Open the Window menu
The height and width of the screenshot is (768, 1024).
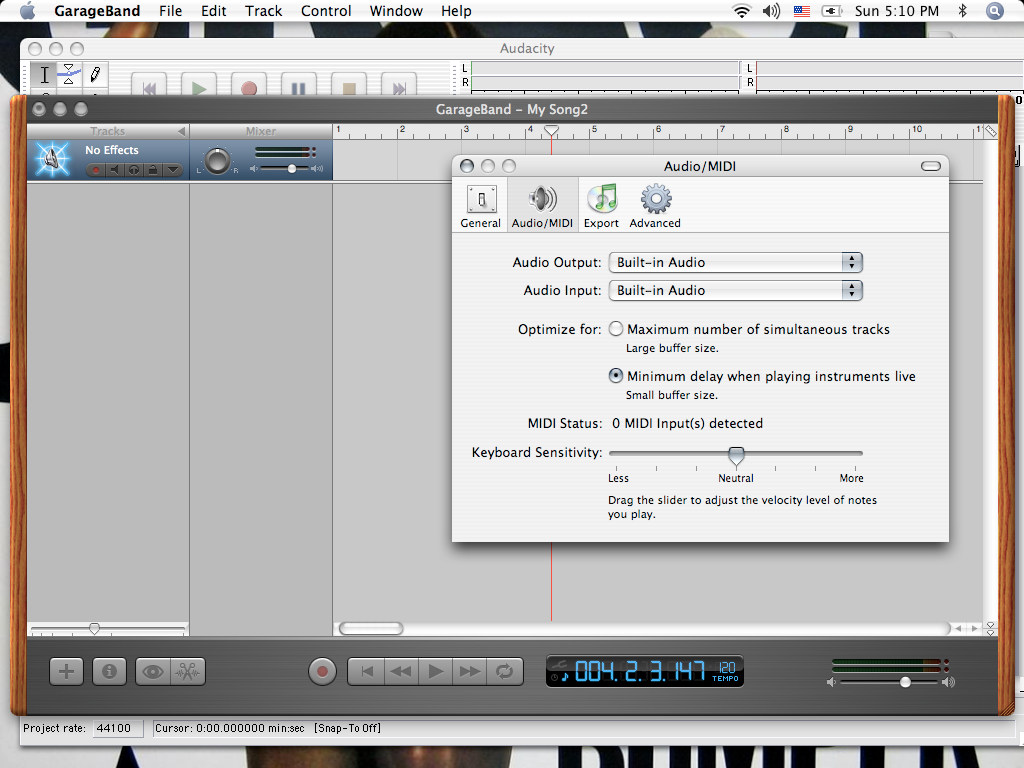396,11
